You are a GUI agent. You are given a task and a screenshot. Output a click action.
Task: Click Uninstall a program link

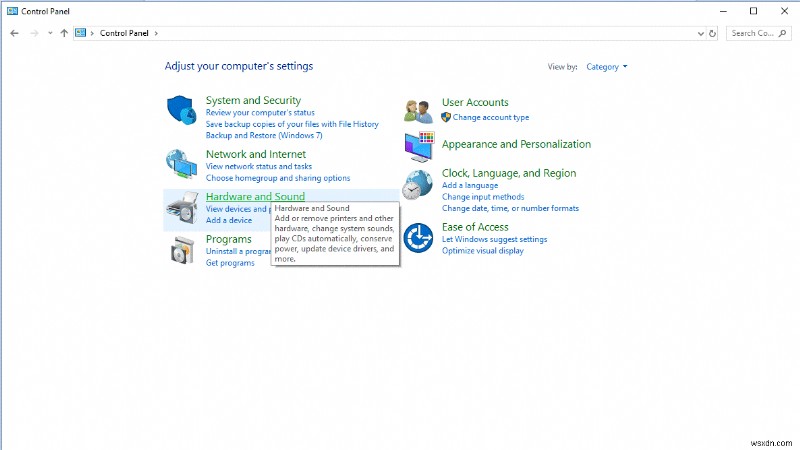pyautogui.click(x=238, y=252)
